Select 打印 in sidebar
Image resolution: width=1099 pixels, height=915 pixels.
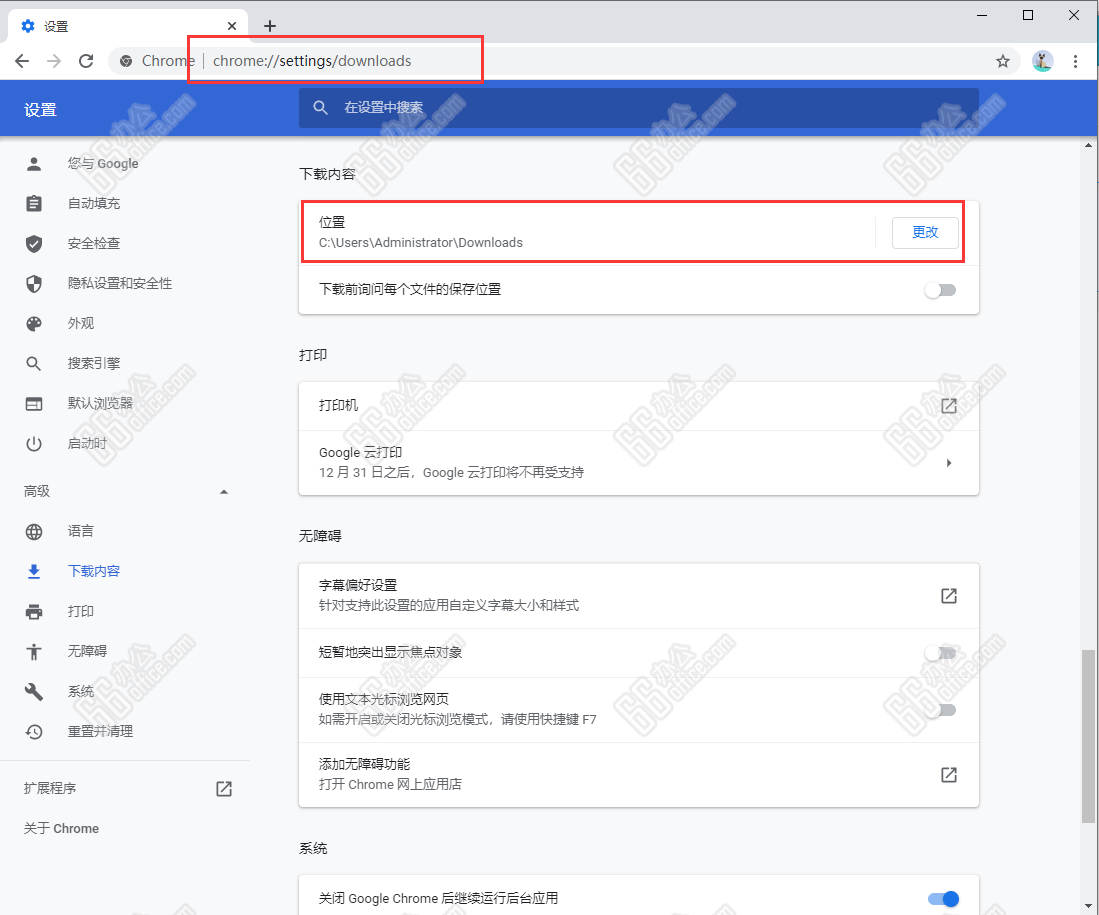pos(81,611)
